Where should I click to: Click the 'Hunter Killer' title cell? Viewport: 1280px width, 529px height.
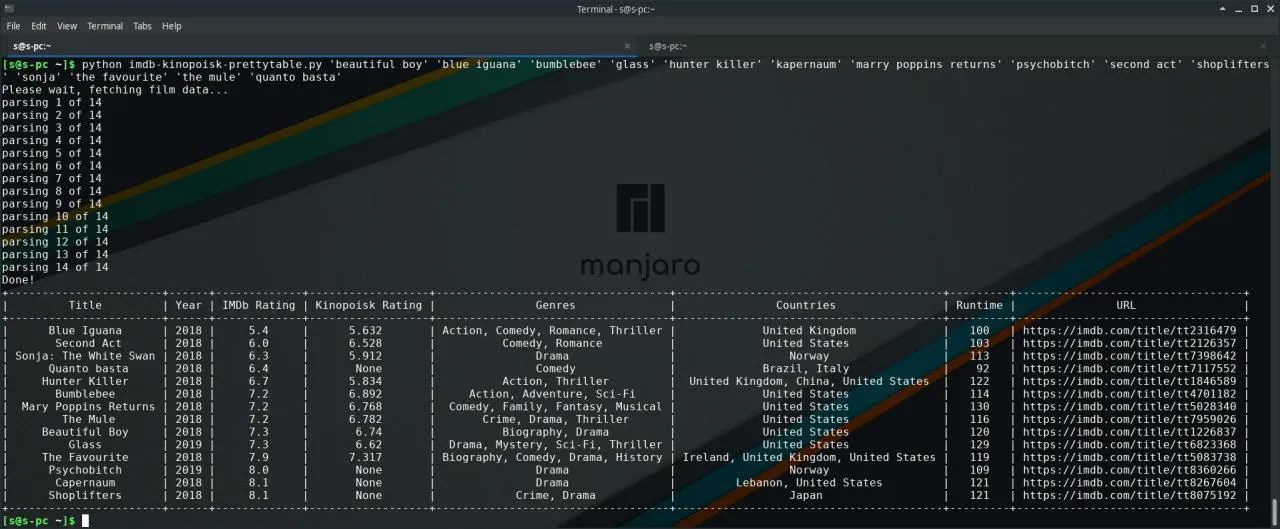click(x=85, y=382)
